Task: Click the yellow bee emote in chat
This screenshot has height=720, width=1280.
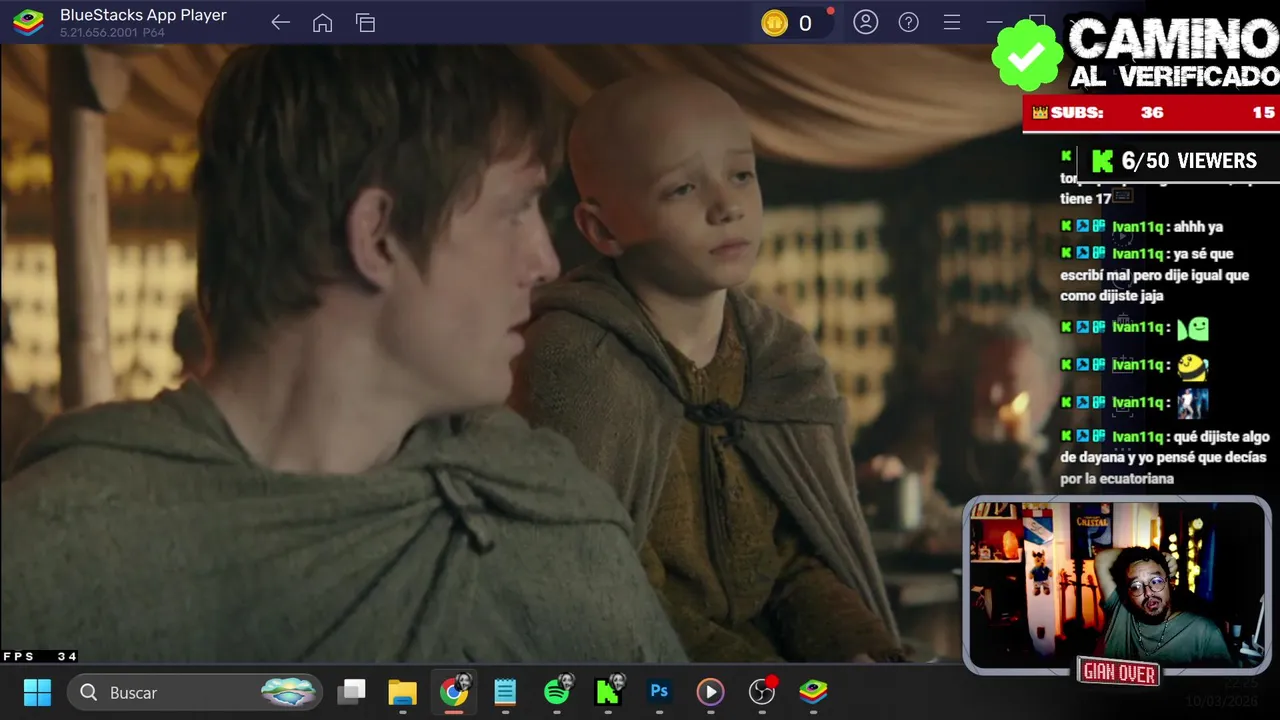Action: (x=1192, y=367)
